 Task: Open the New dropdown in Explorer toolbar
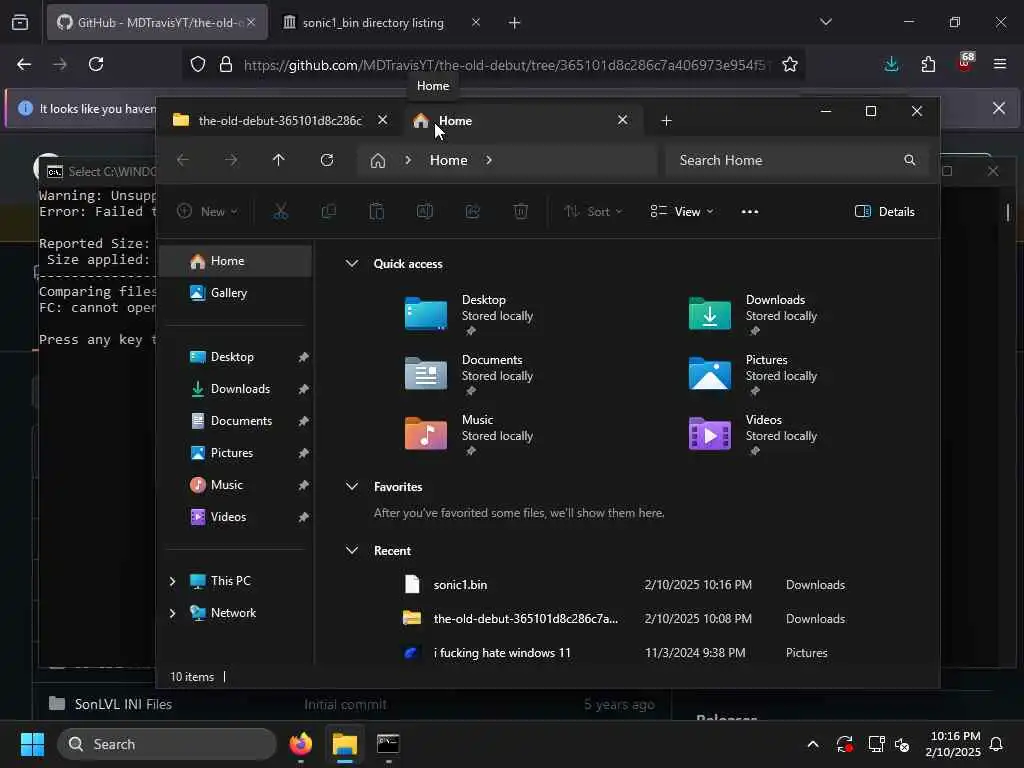click(x=208, y=211)
